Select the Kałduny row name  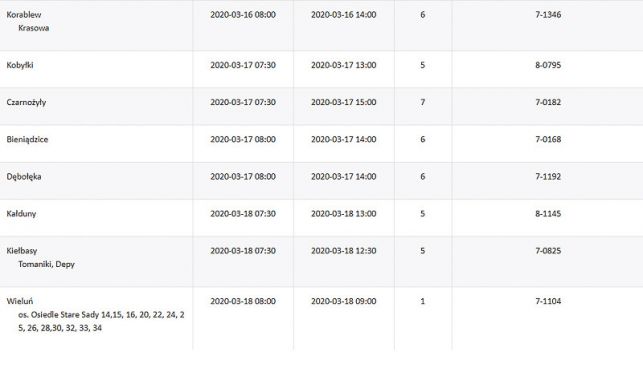coord(21,214)
